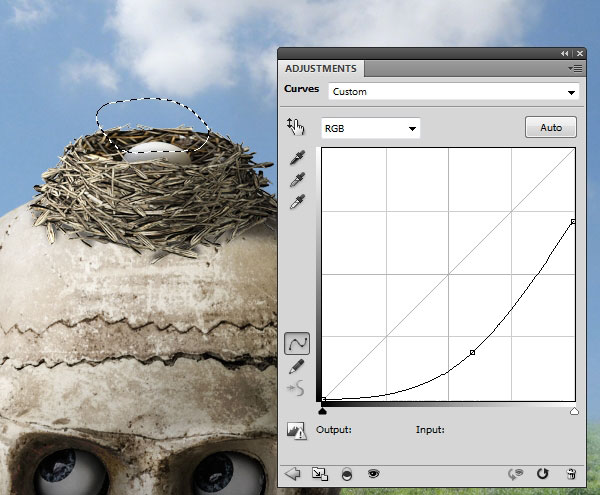Select edit points curve mode
The width and height of the screenshot is (600, 495).
[x=297, y=343]
